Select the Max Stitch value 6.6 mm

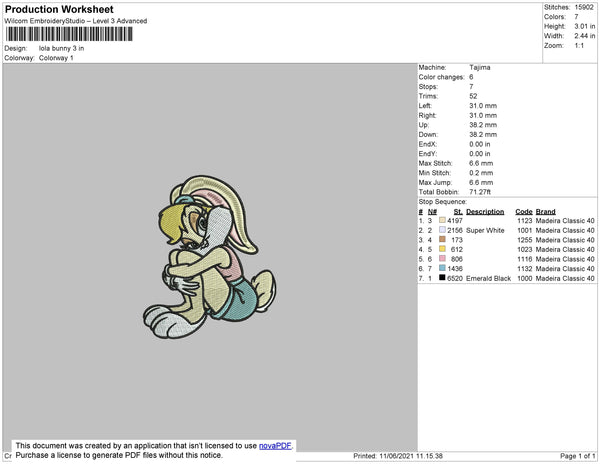[x=481, y=163]
